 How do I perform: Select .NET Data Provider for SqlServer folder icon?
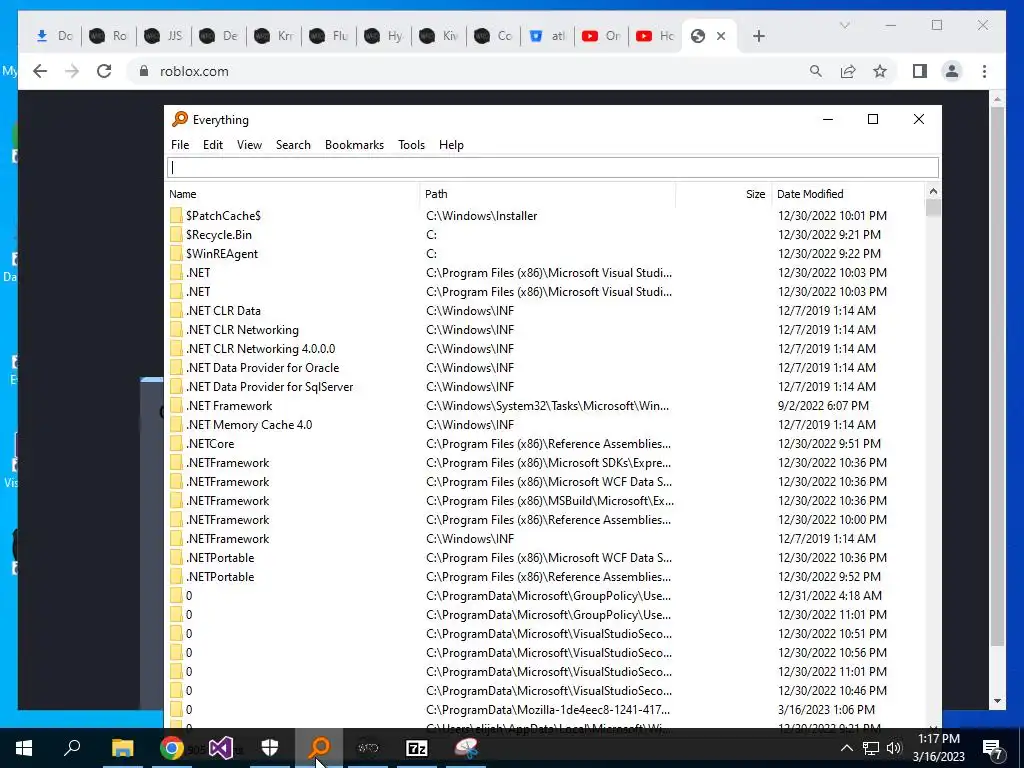[176, 387]
